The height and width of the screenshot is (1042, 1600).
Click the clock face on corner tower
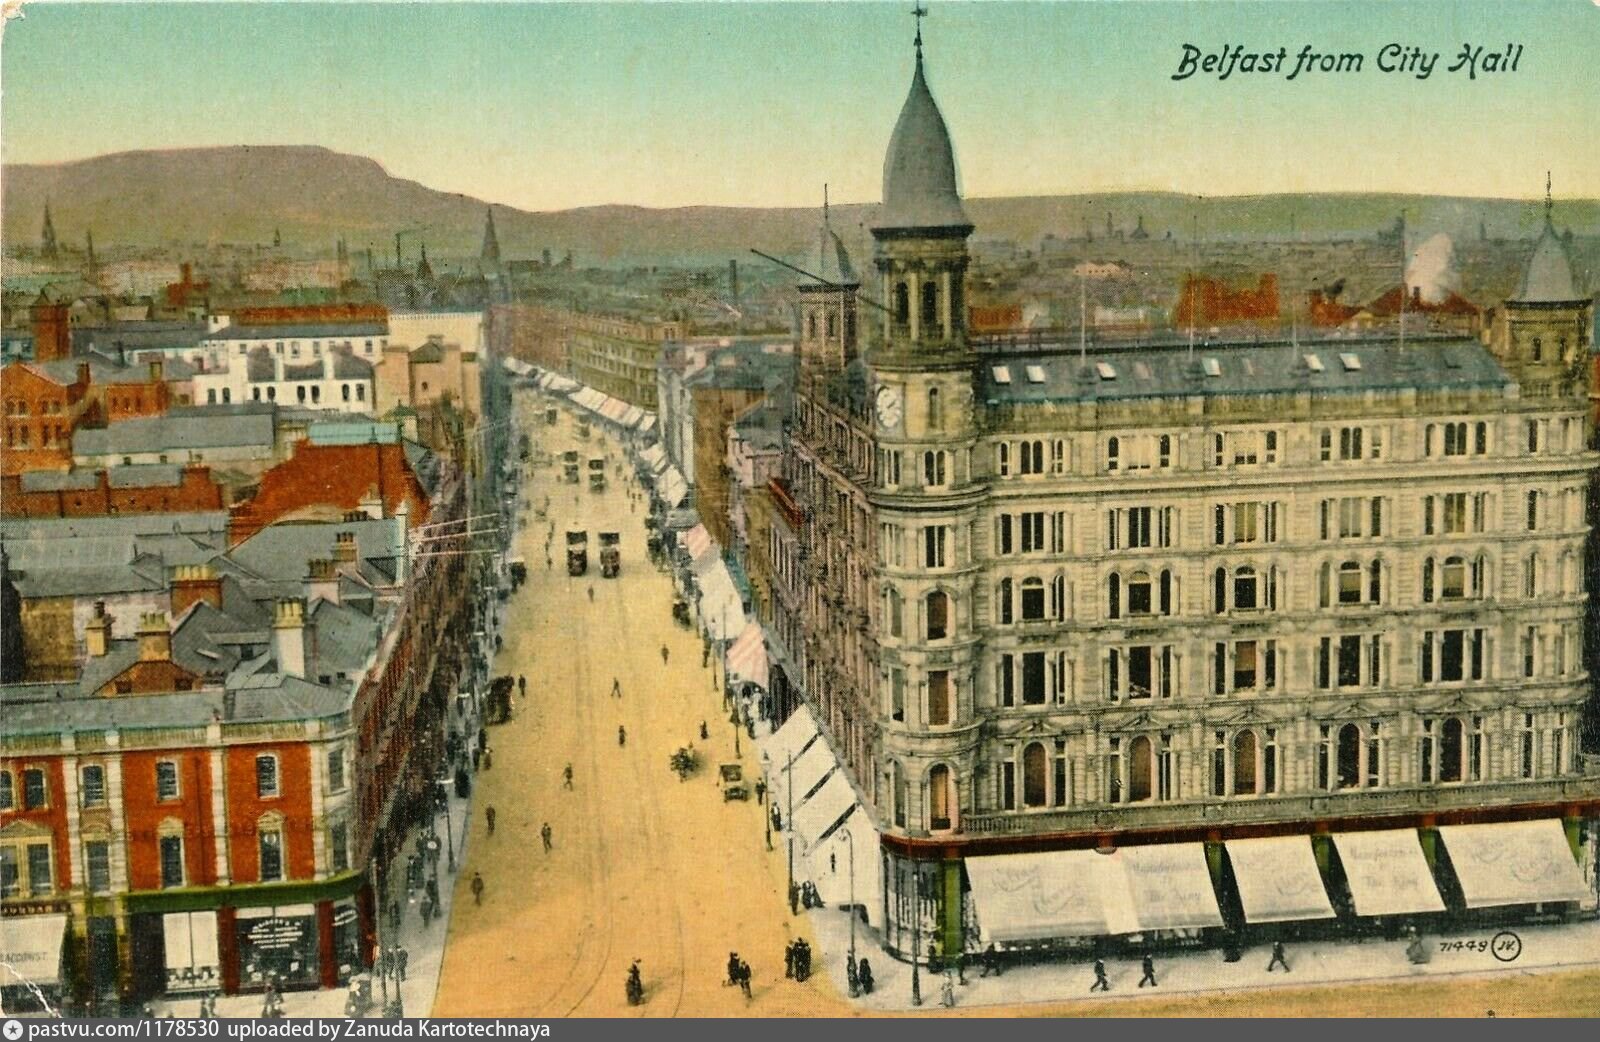888,407
